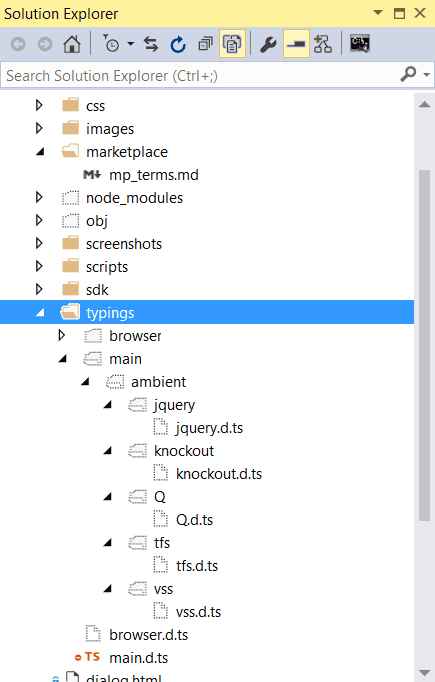
Task: Click the vertical scrollbar thumb
Action: pyautogui.click(x=425, y=345)
